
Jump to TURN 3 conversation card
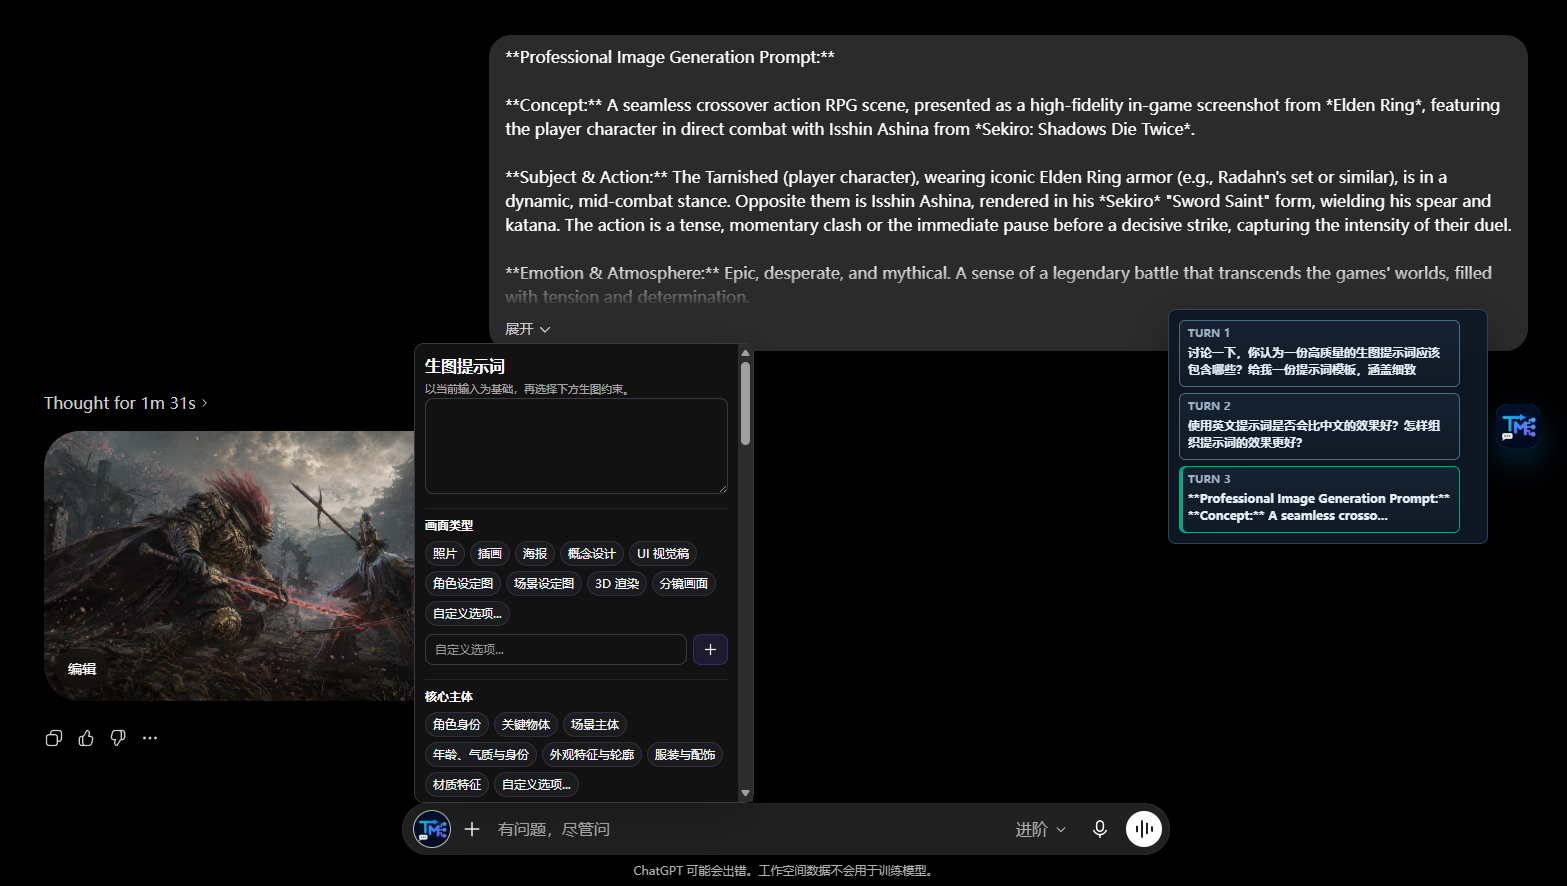[x=1319, y=499]
